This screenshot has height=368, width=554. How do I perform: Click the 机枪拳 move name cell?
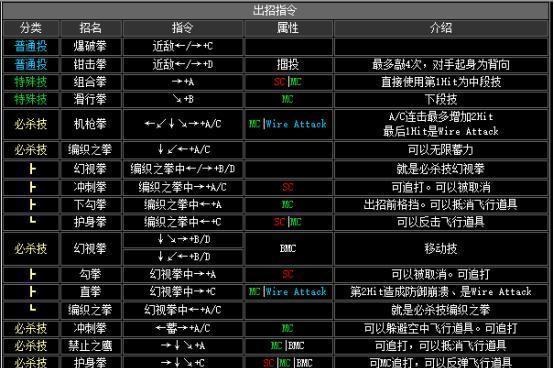pos(91,124)
